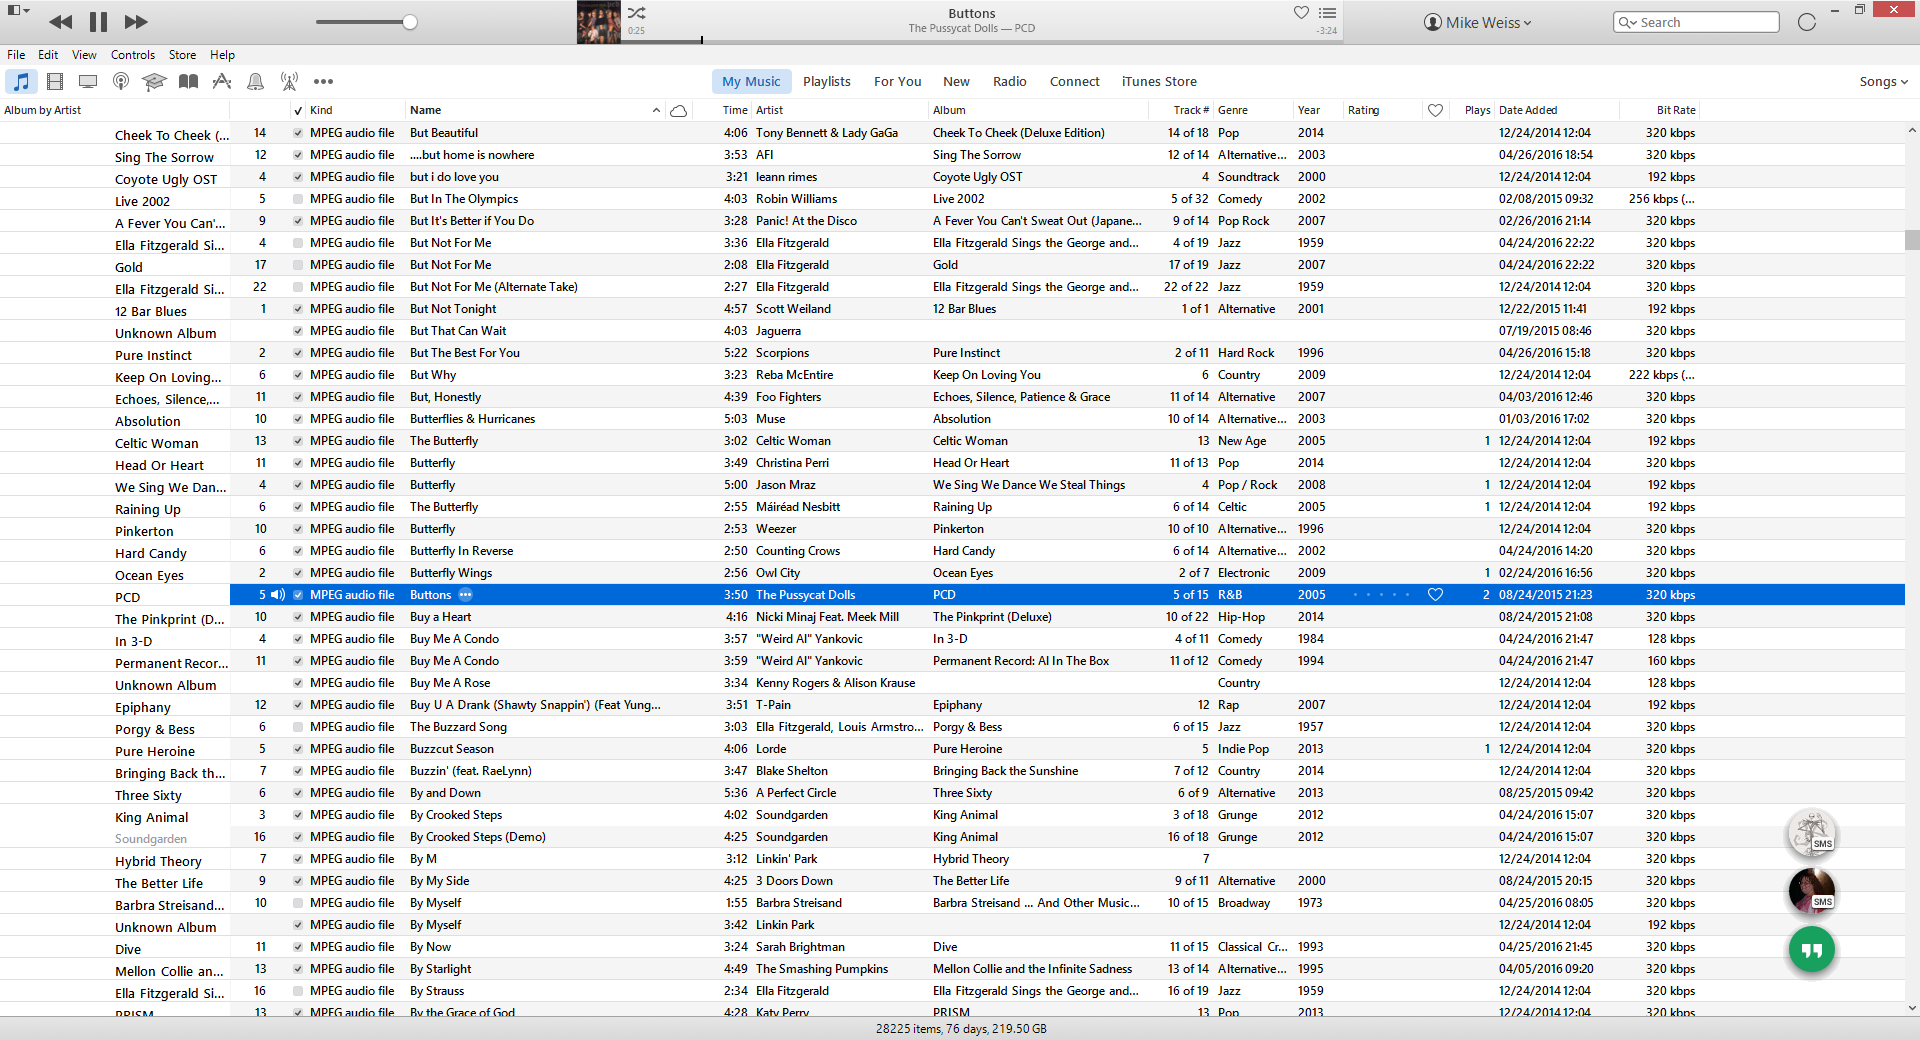Click the heart icon on the Buttons row

click(1435, 595)
